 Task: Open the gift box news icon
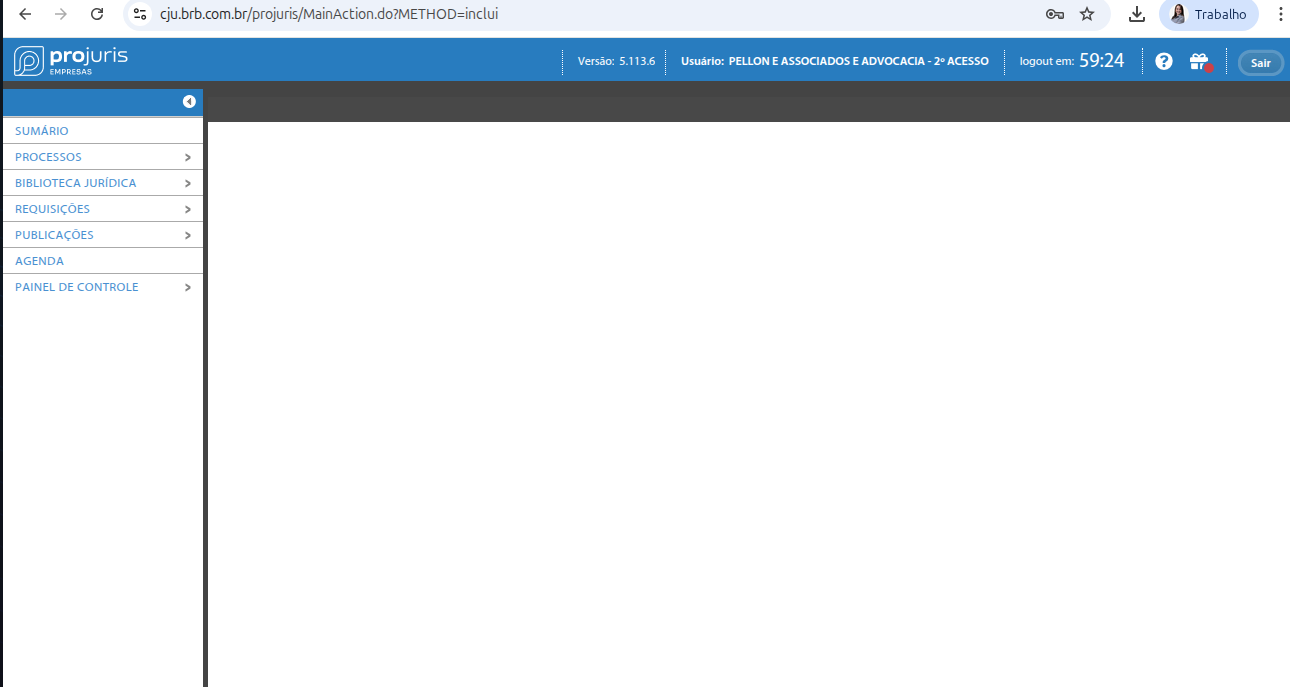(x=1199, y=62)
